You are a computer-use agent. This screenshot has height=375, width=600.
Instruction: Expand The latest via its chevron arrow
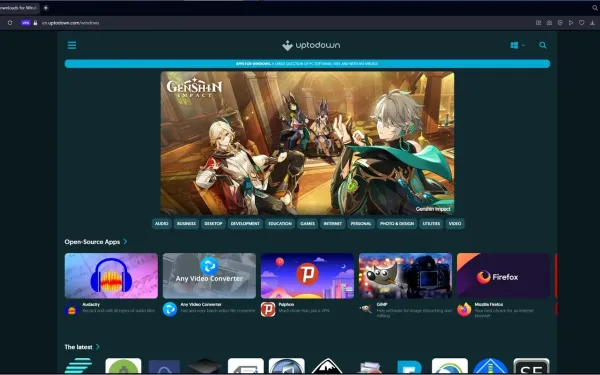pos(98,347)
